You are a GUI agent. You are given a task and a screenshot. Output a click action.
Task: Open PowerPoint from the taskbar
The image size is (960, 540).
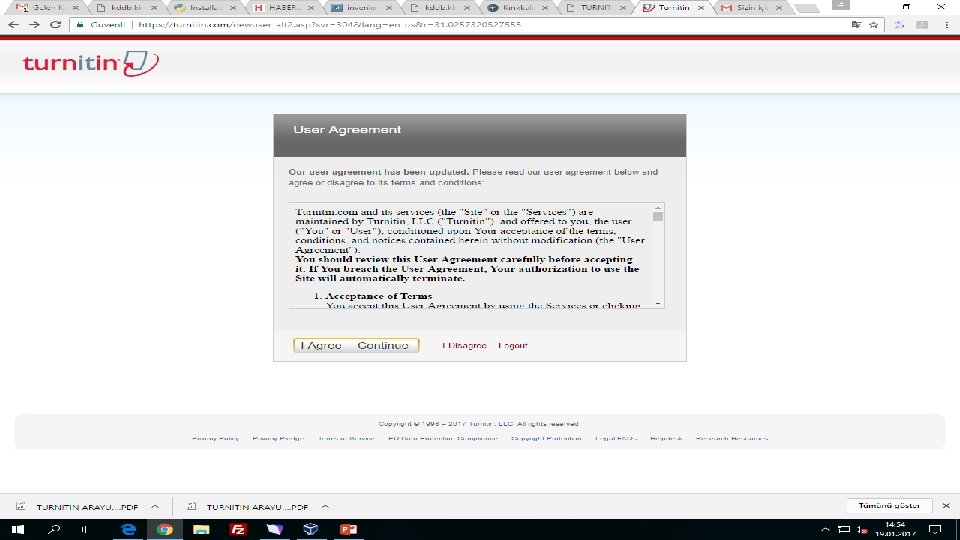click(348, 529)
